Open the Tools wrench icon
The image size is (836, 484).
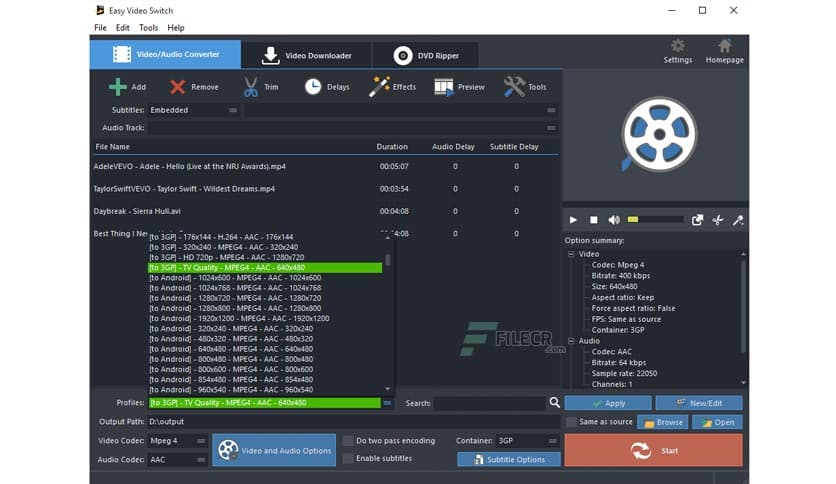pyautogui.click(x=515, y=87)
